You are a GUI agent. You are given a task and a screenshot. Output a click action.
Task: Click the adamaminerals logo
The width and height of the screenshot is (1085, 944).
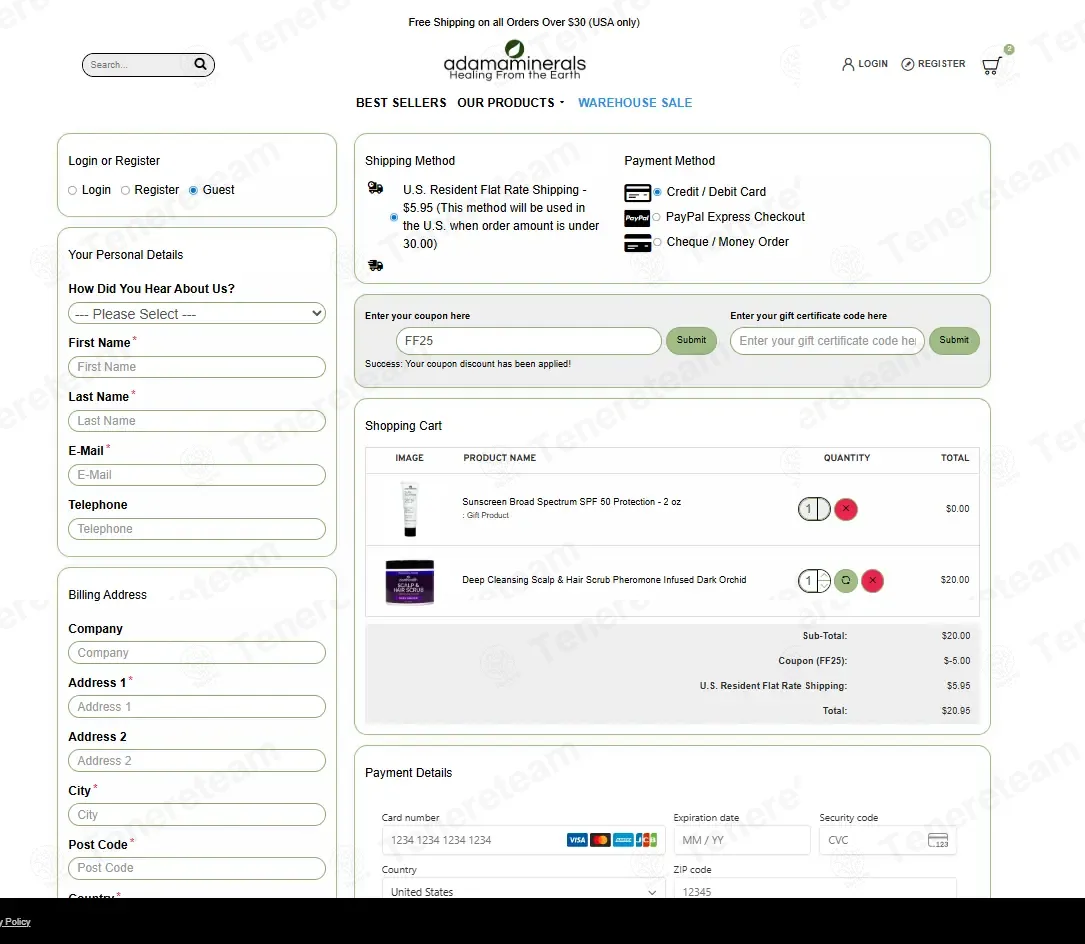click(x=514, y=61)
